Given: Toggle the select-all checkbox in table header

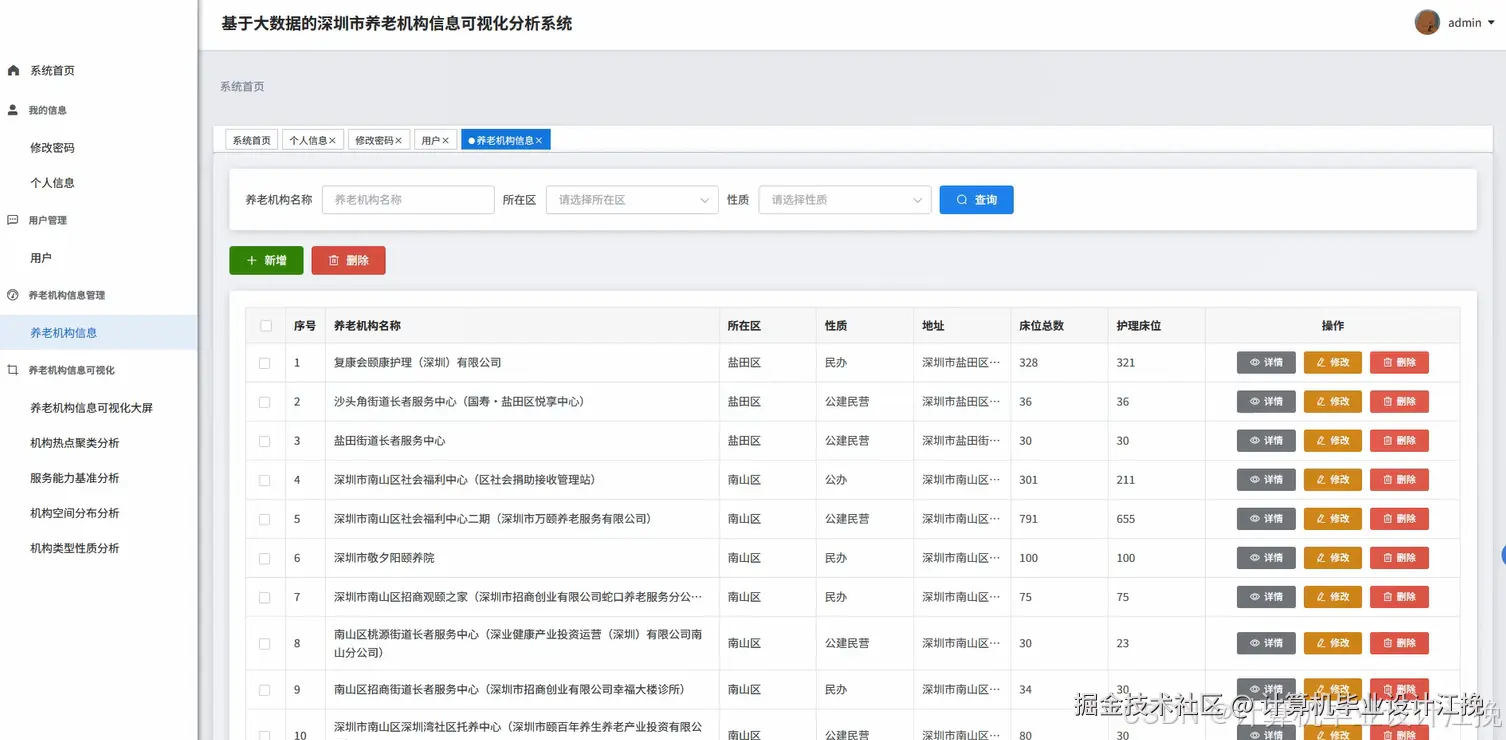Looking at the screenshot, I should 265,326.
